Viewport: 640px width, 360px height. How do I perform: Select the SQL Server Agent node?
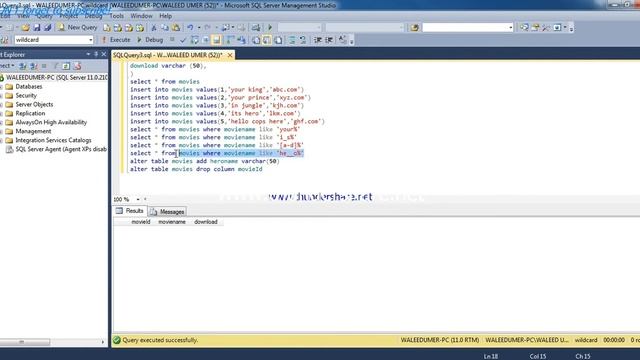coord(61,149)
